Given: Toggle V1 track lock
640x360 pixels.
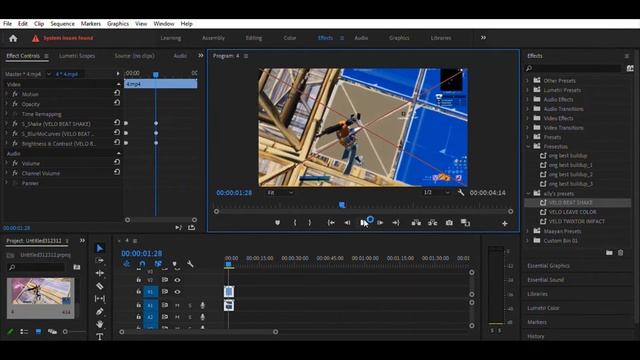Looking at the screenshot, I should point(139,292).
